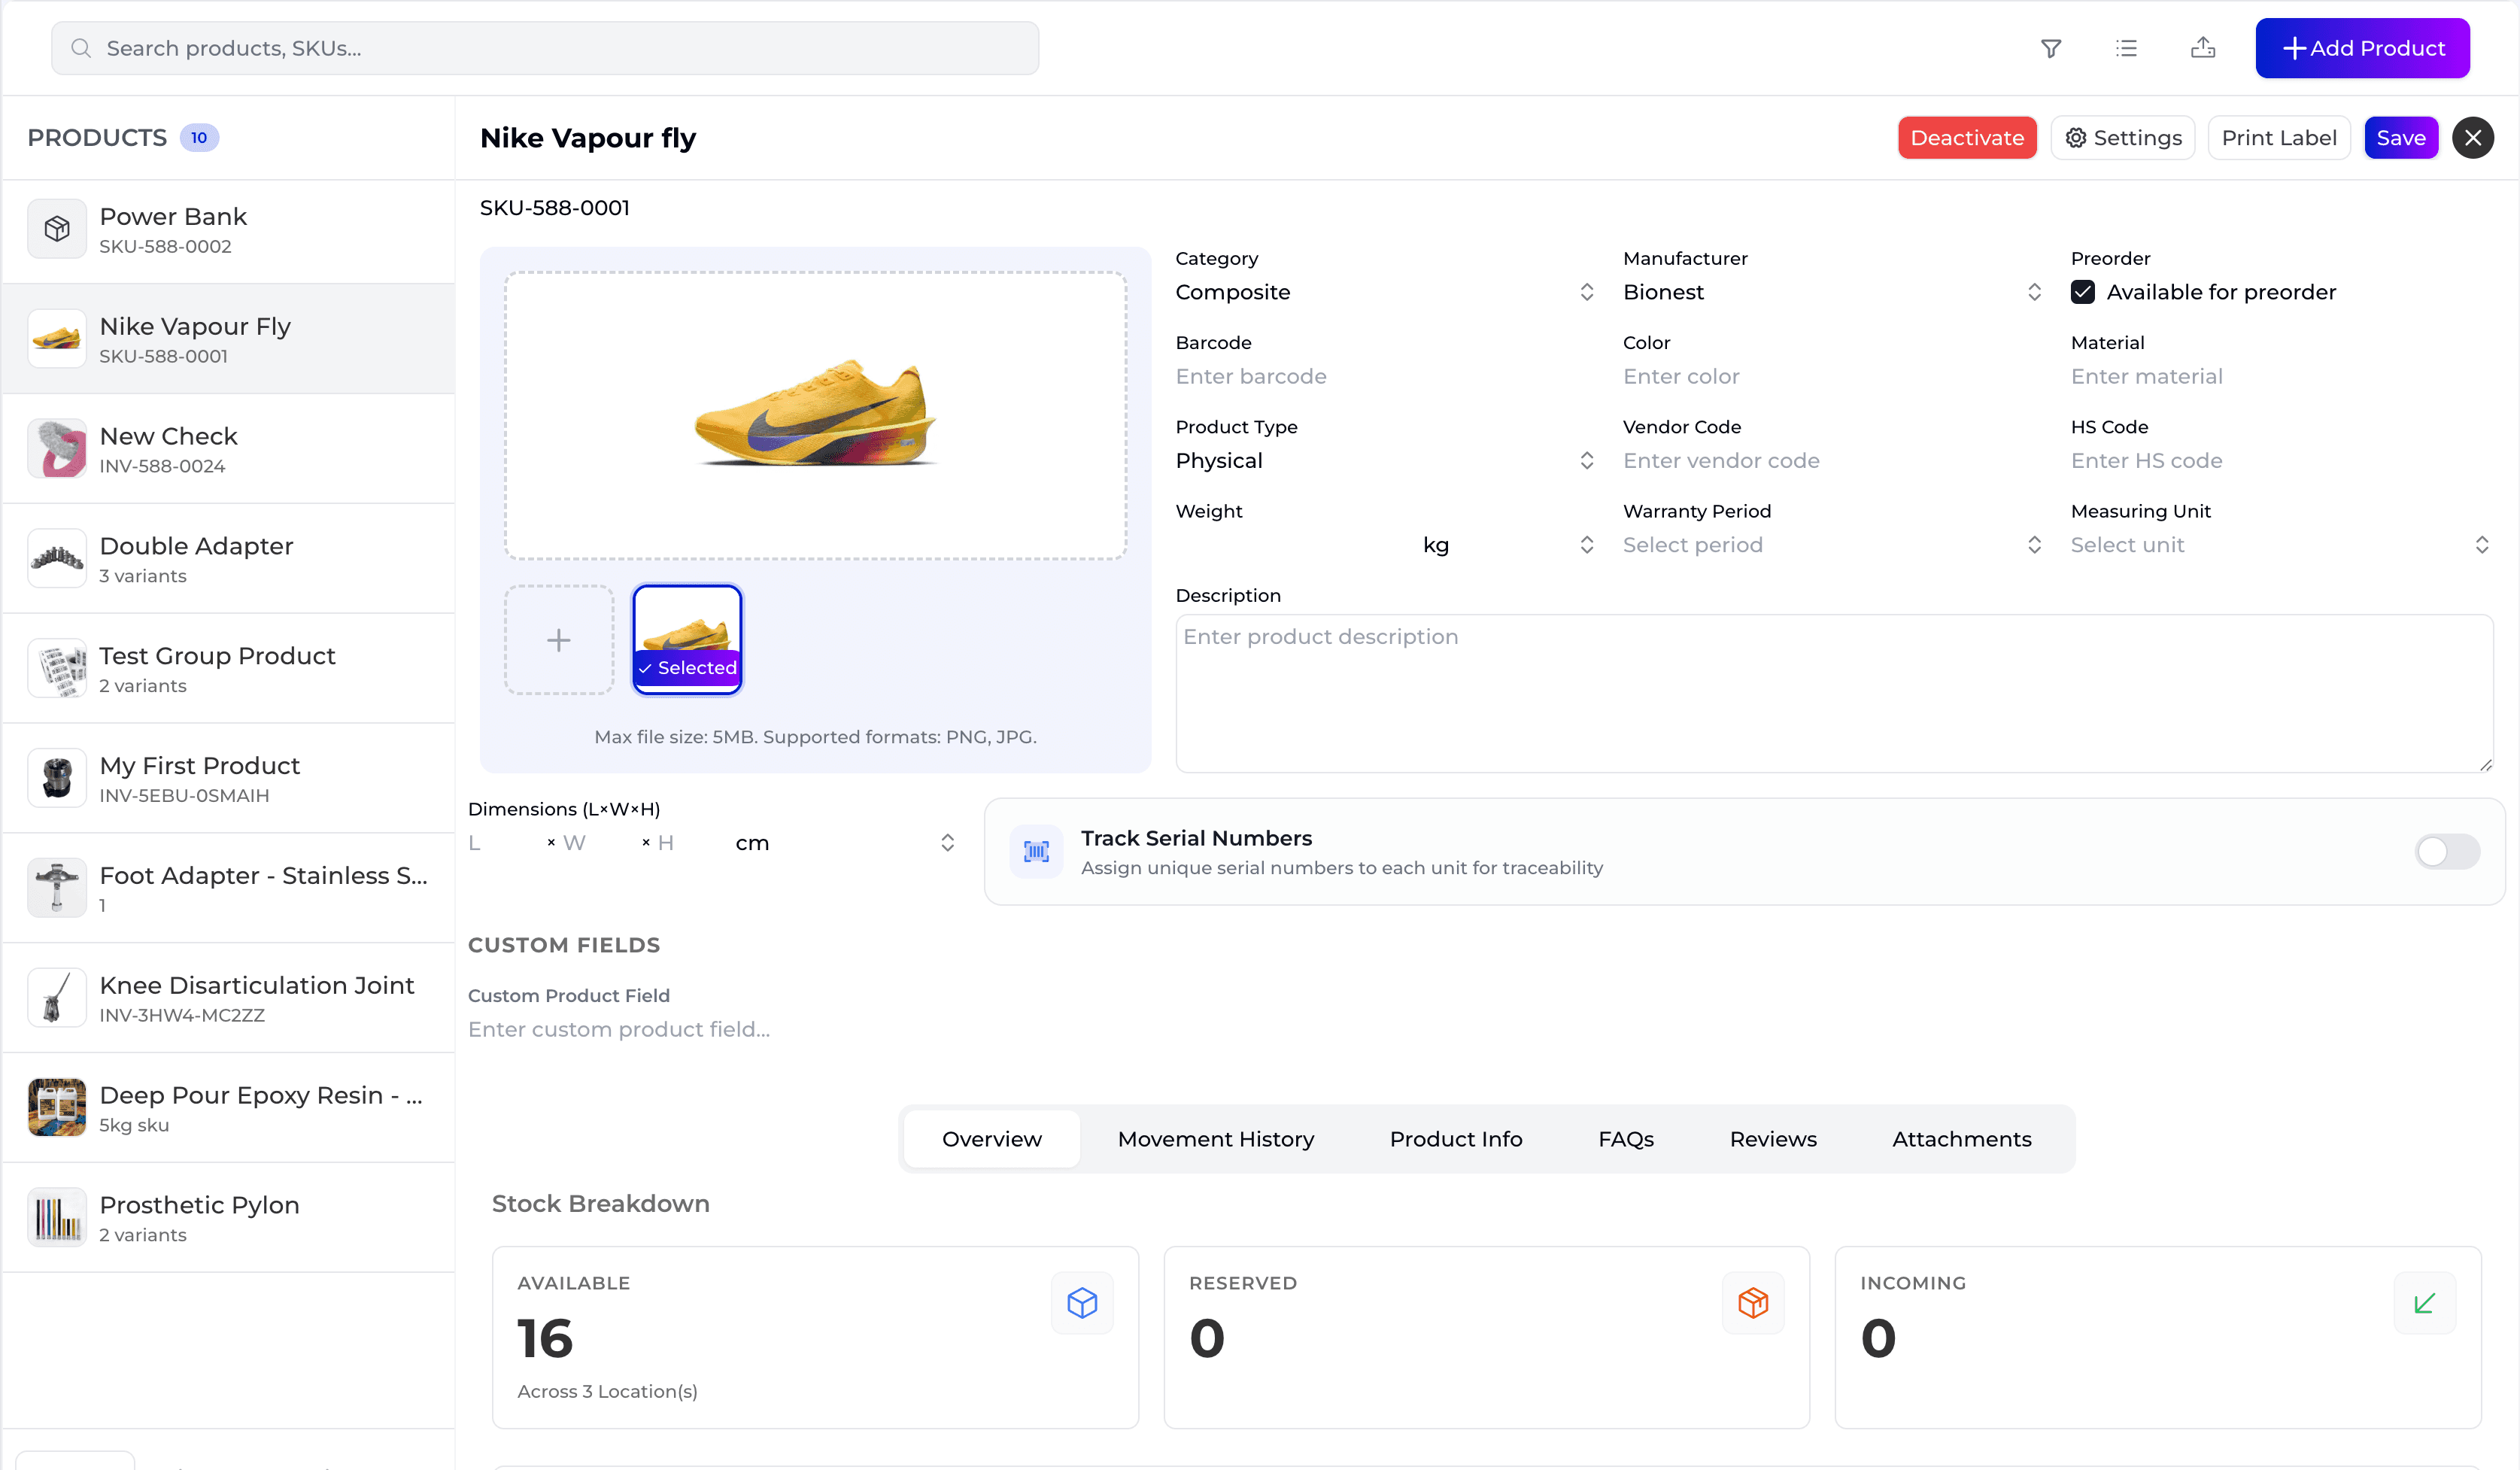Open the Weight unit kg dropdown
2520x1470 pixels.
(x=1508, y=545)
